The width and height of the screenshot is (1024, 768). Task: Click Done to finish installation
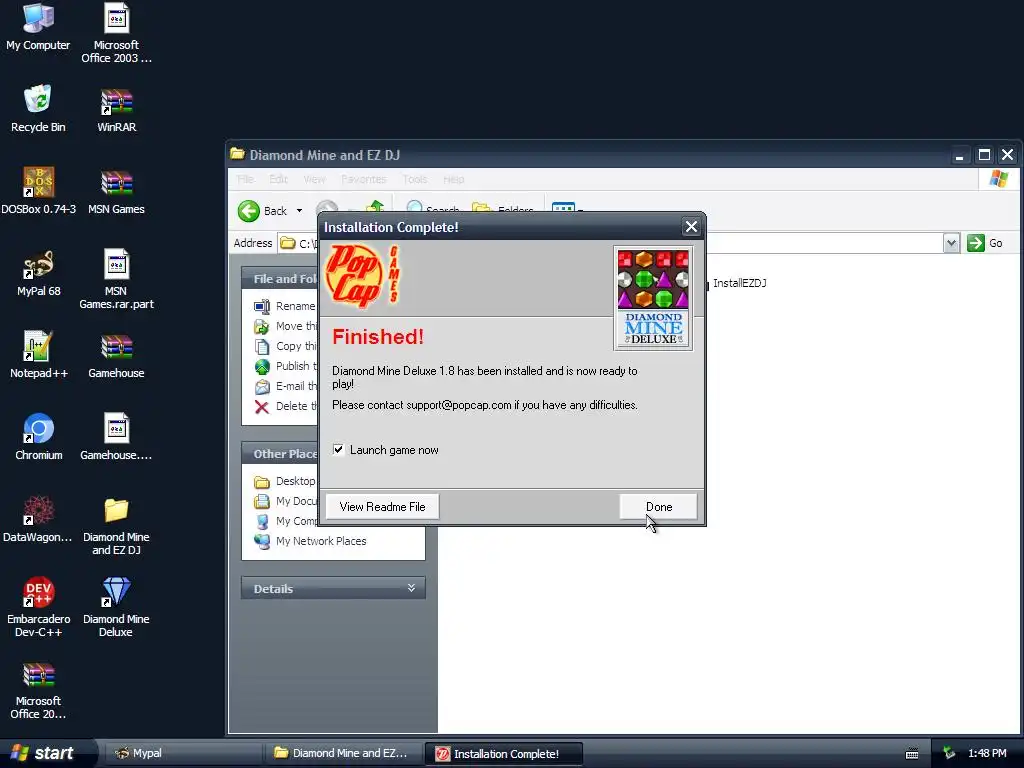coord(658,507)
